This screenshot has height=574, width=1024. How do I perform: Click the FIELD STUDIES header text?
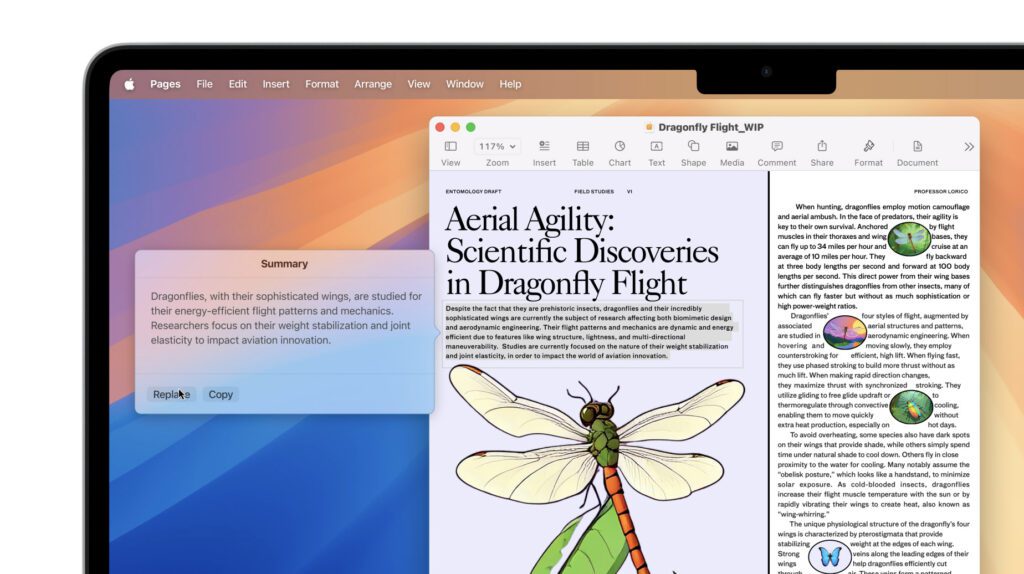594,192
